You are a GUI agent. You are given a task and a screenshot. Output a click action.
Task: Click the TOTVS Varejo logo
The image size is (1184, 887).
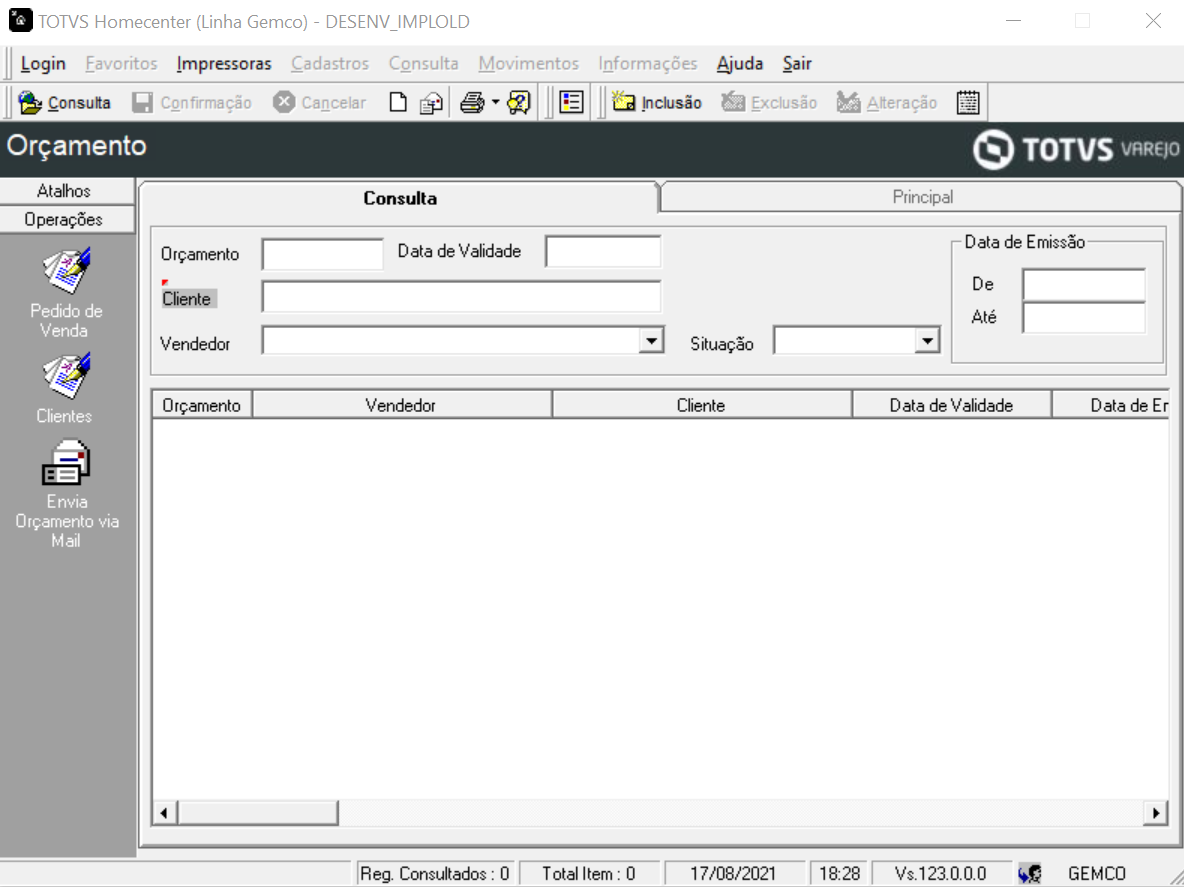[1076, 149]
